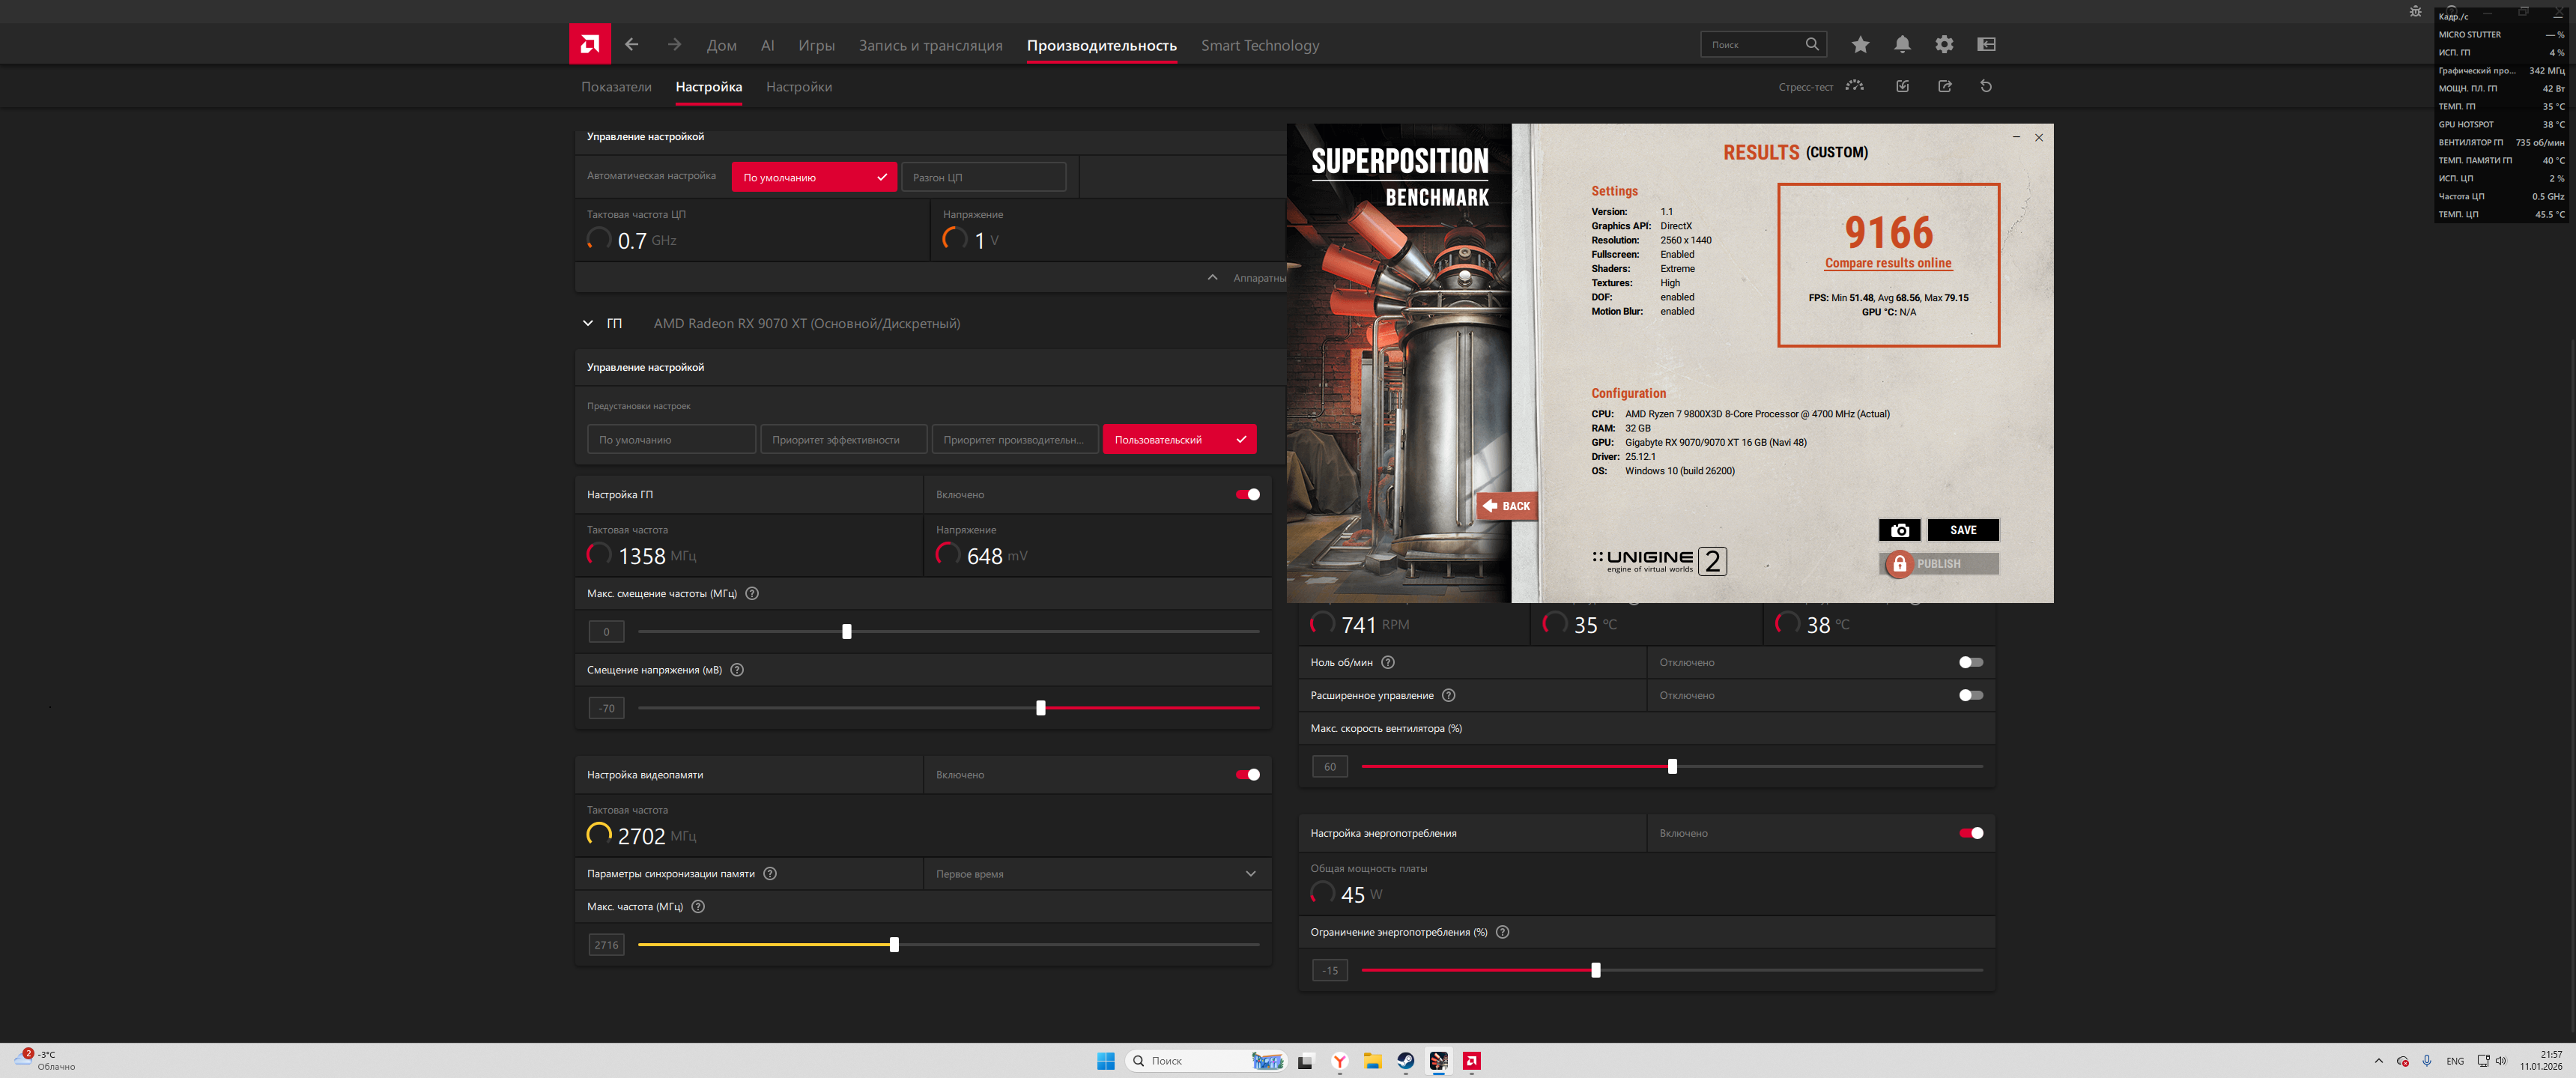The width and height of the screenshot is (2576, 1078).
Task: Open favorites star icon
Action: pos(1859,44)
